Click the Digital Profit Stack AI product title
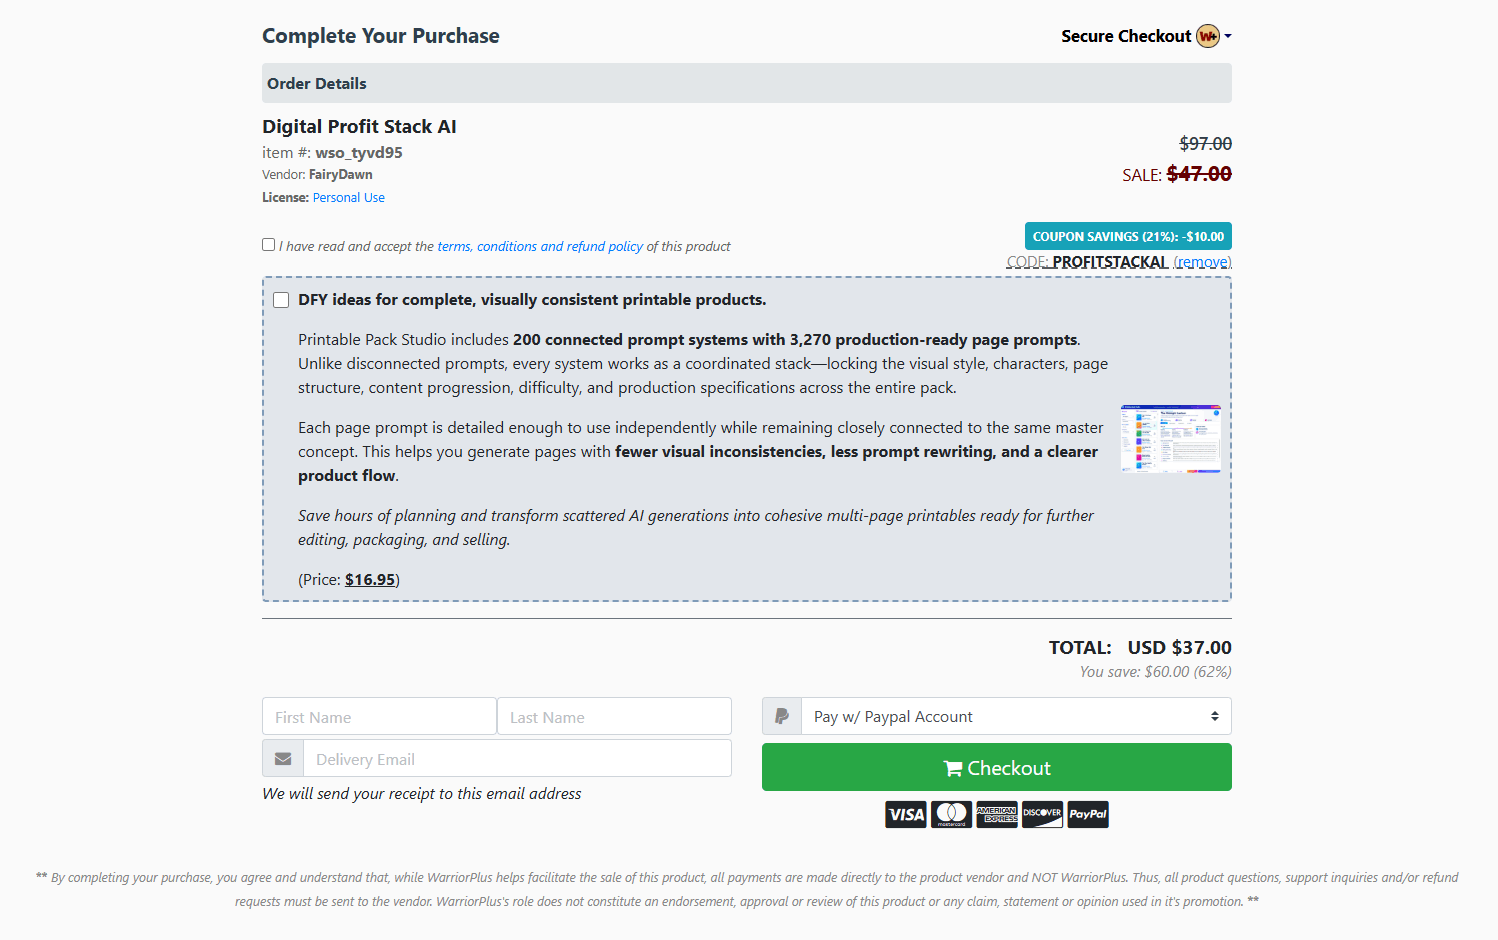The image size is (1498, 940). pos(359,127)
